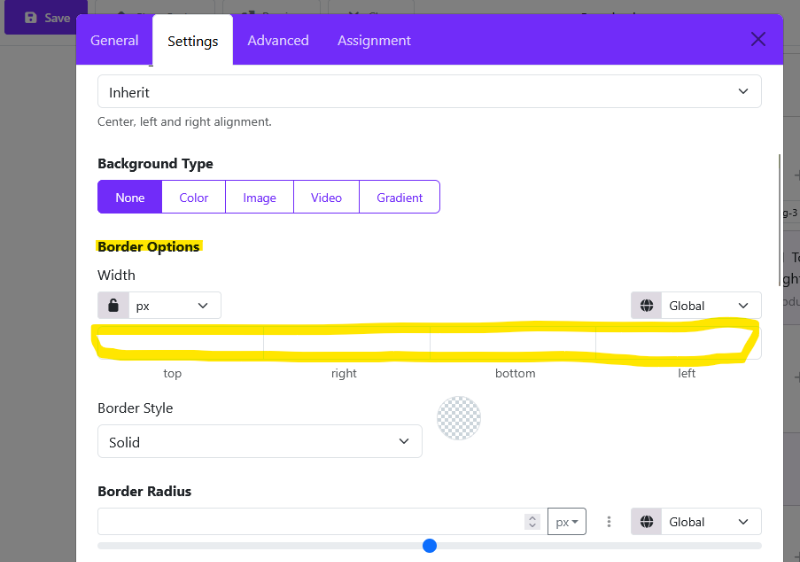This screenshot has width=800, height=562.
Task: Open the Assignment tab
Action: click(x=374, y=41)
